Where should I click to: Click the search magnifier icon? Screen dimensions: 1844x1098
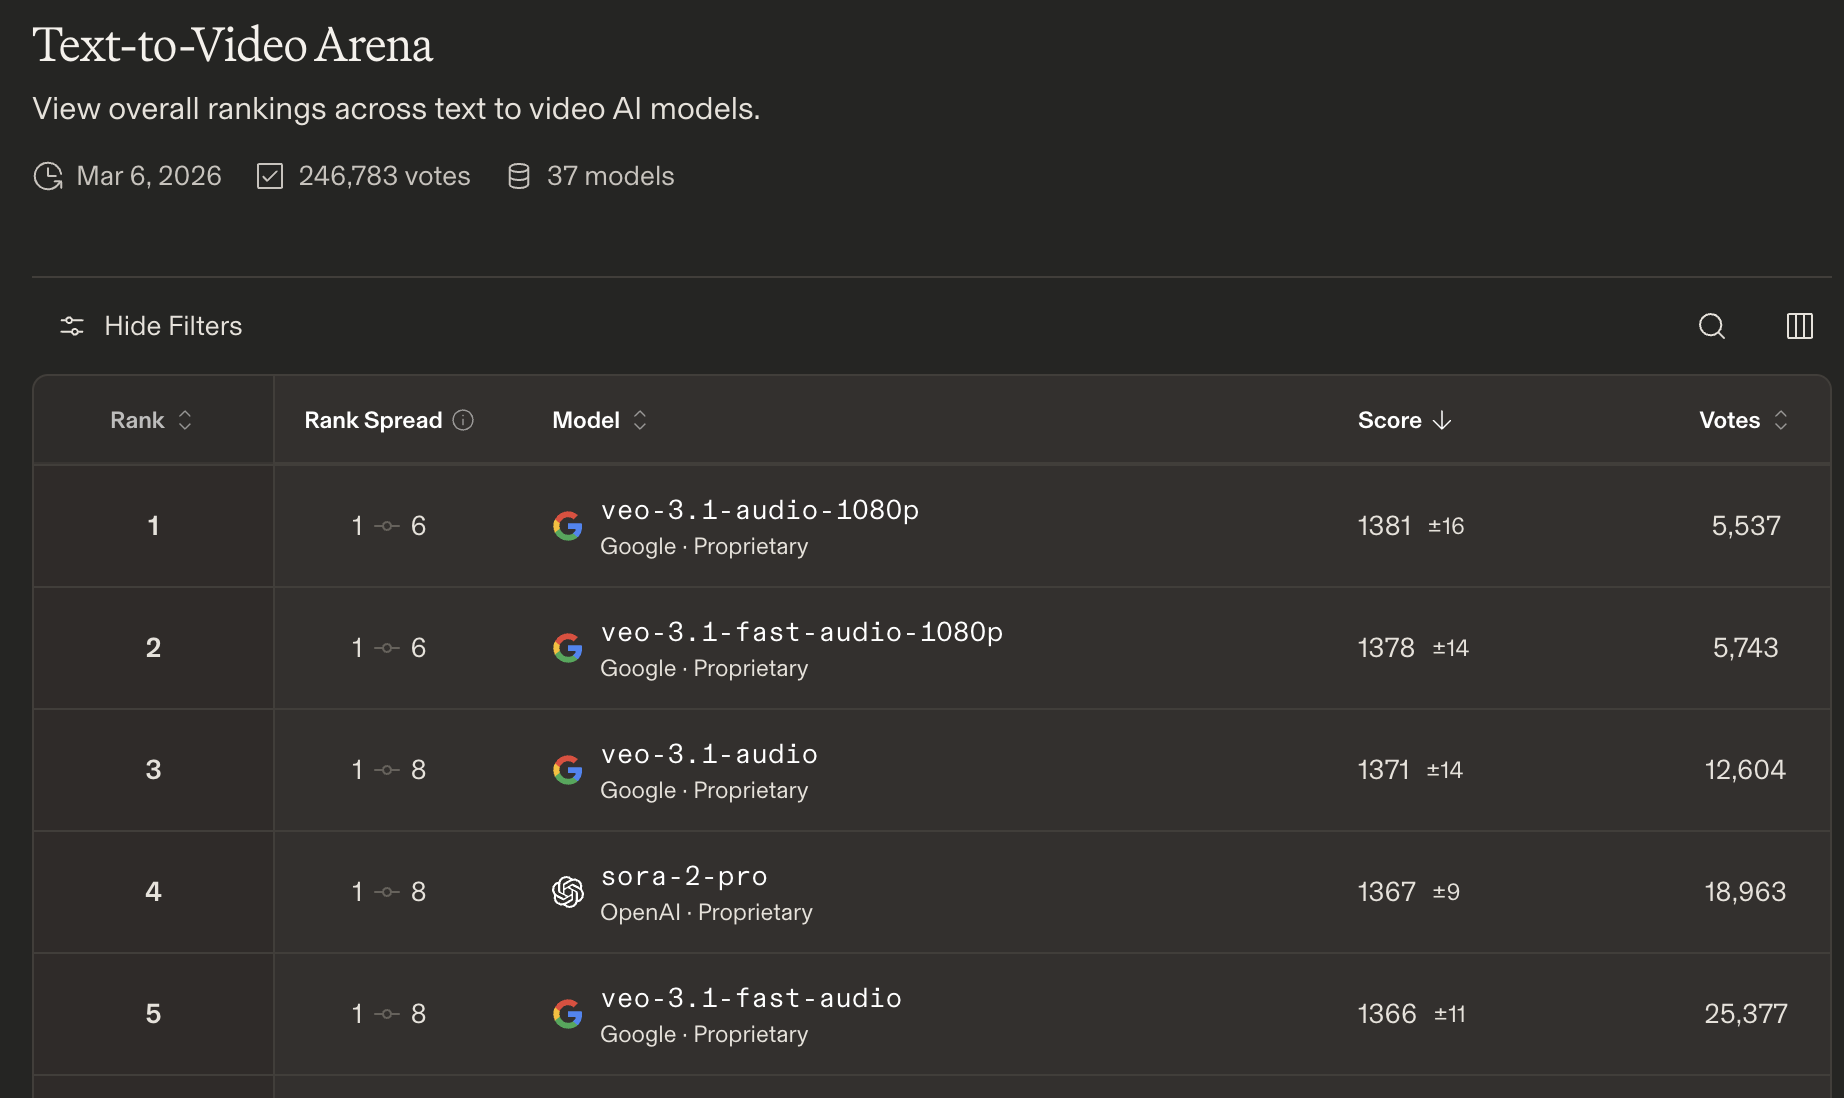[1711, 326]
